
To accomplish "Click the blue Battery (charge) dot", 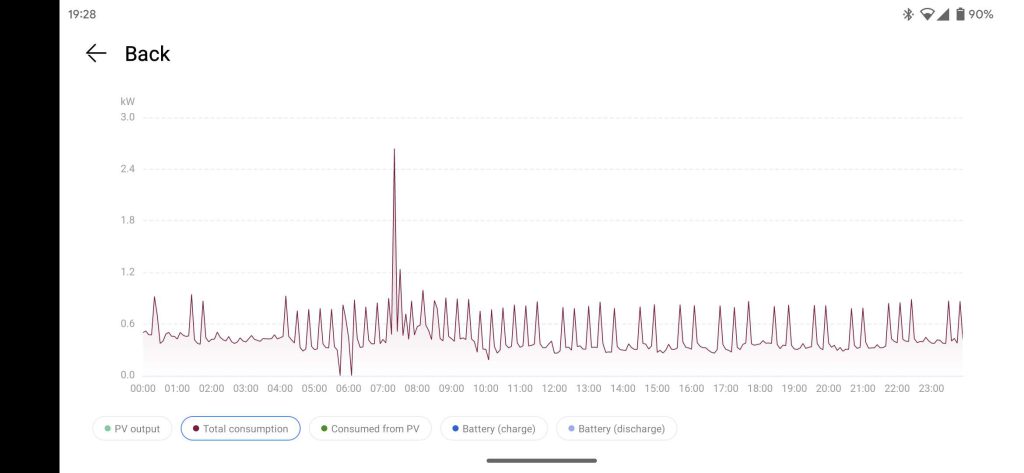I will tap(455, 429).
